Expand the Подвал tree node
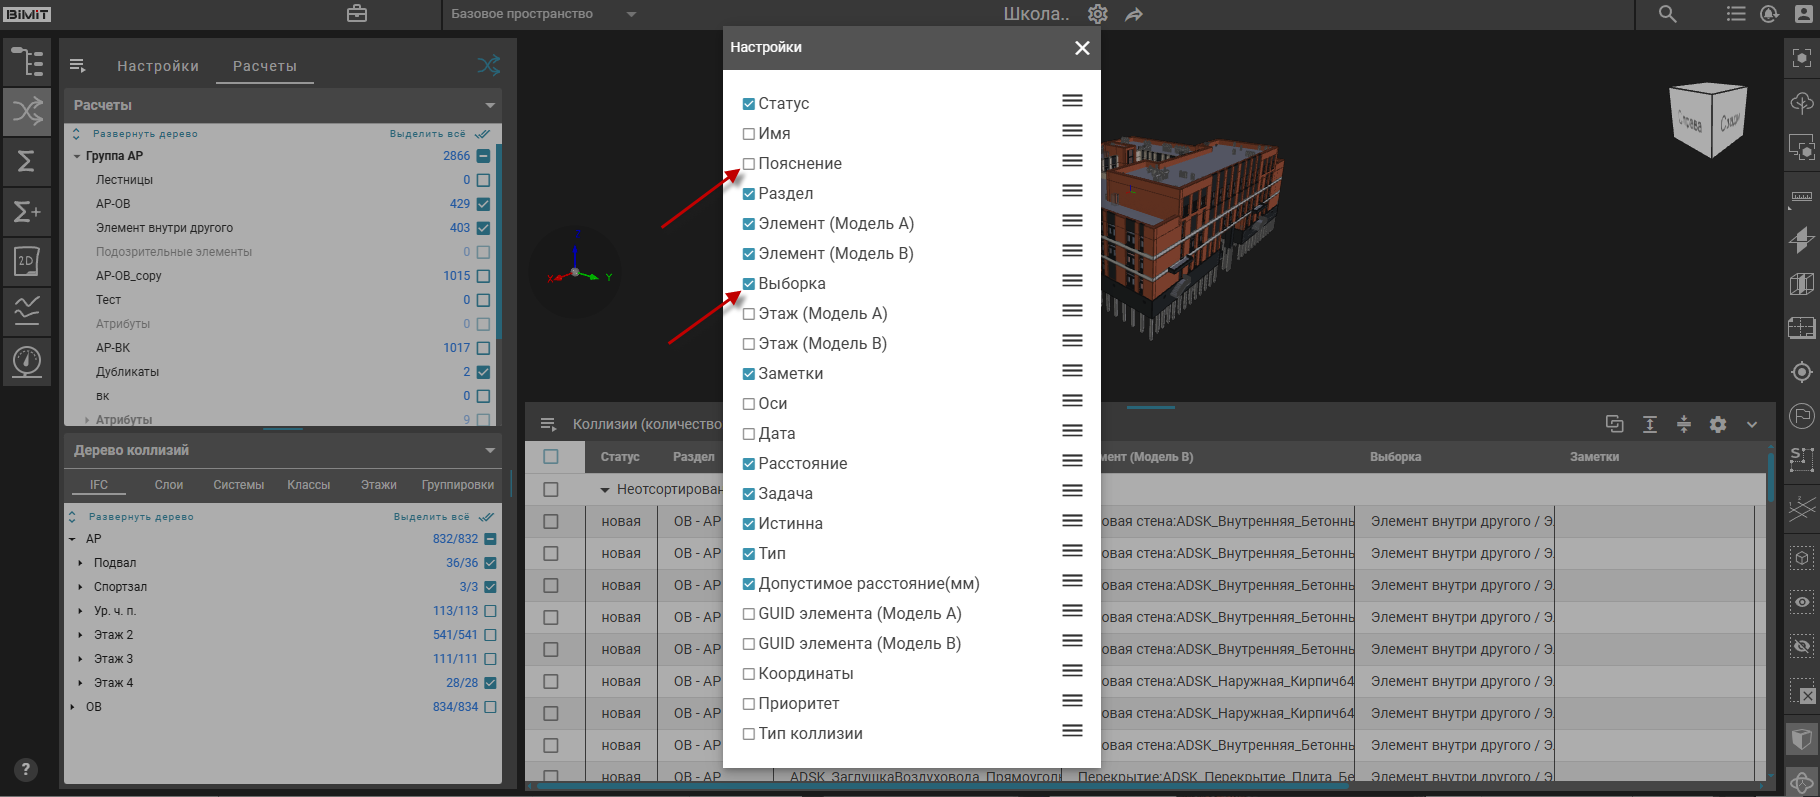Image resolution: width=1820 pixels, height=797 pixels. point(81,563)
